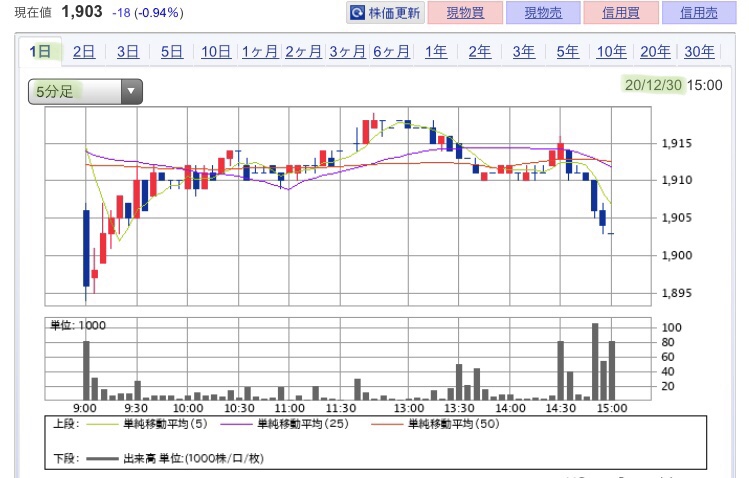View the 3年 chart range

(x=524, y=52)
